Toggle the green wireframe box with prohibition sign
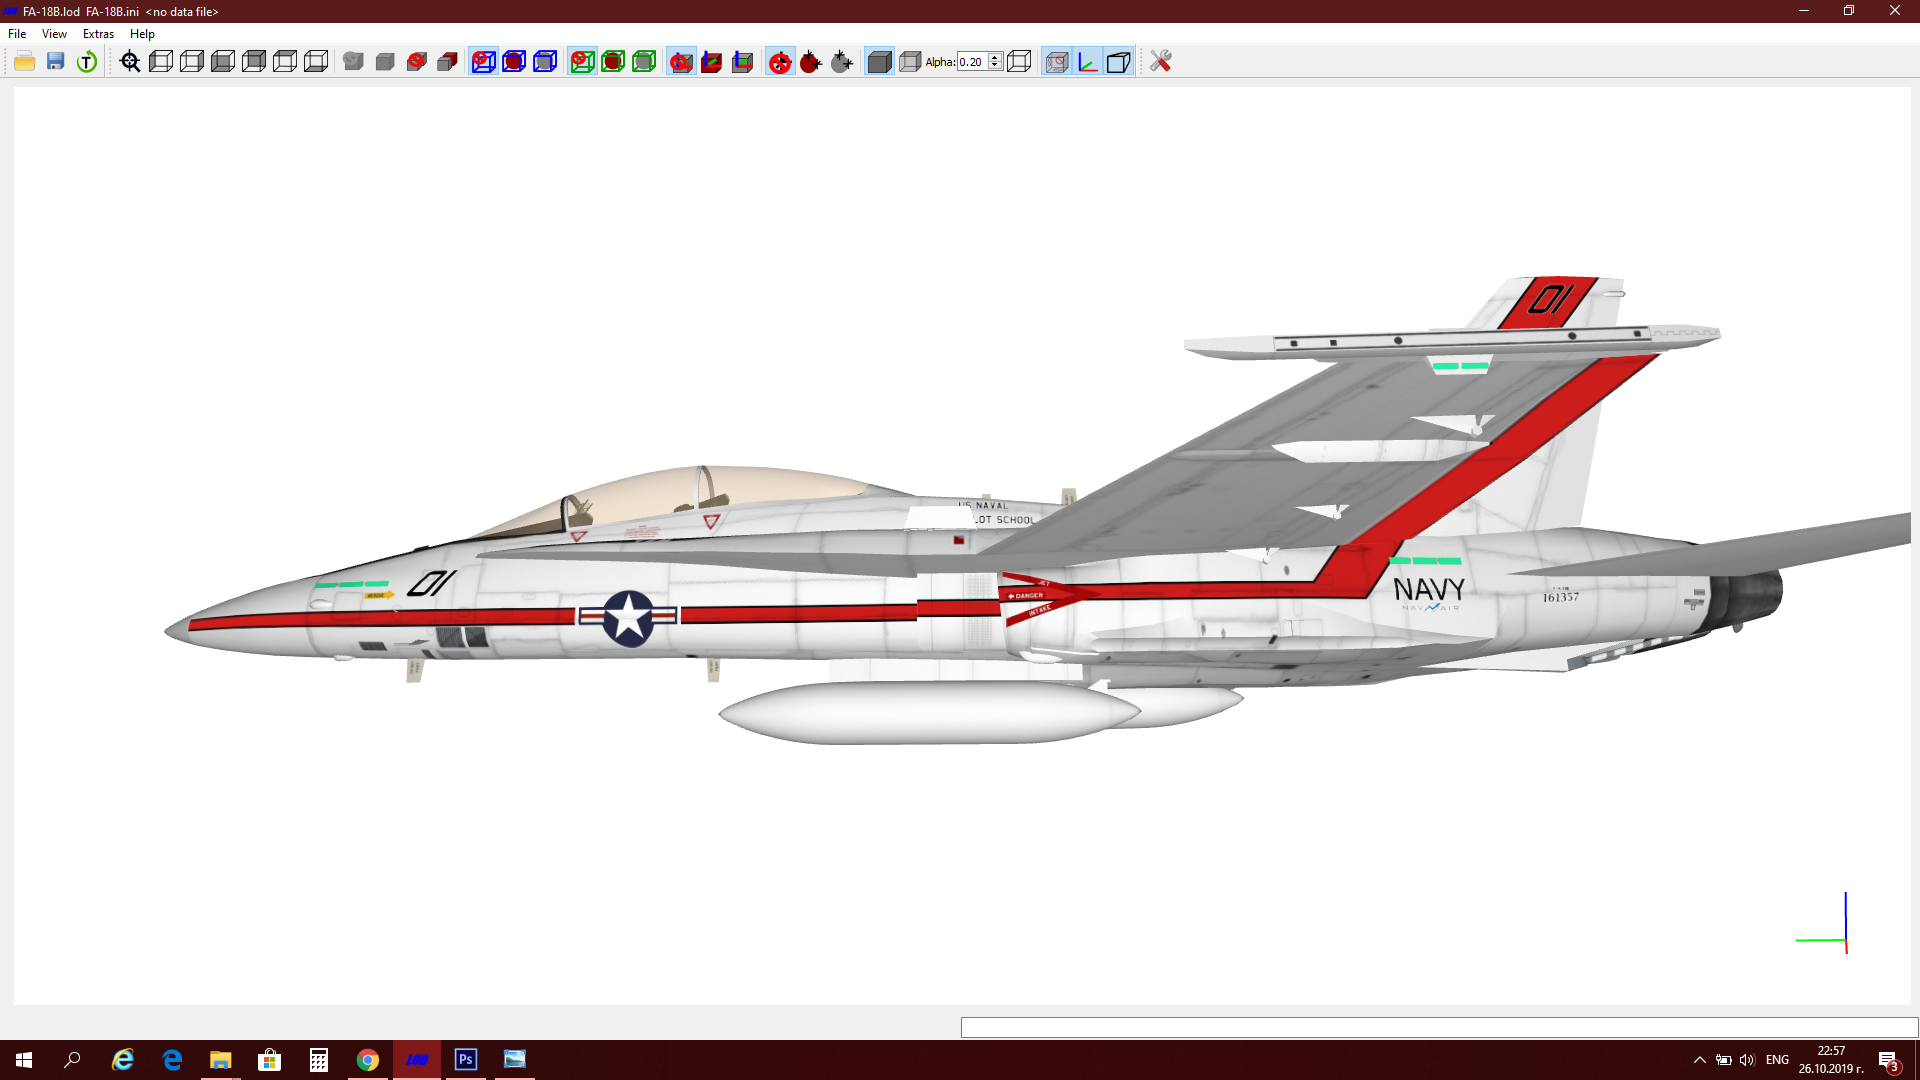Viewport: 1920px width, 1080px height. tap(582, 62)
